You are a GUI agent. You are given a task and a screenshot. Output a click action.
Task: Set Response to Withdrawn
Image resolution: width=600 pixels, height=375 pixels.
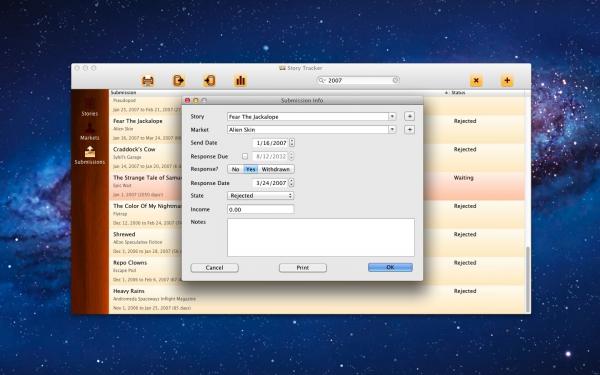(x=276, y=169)
